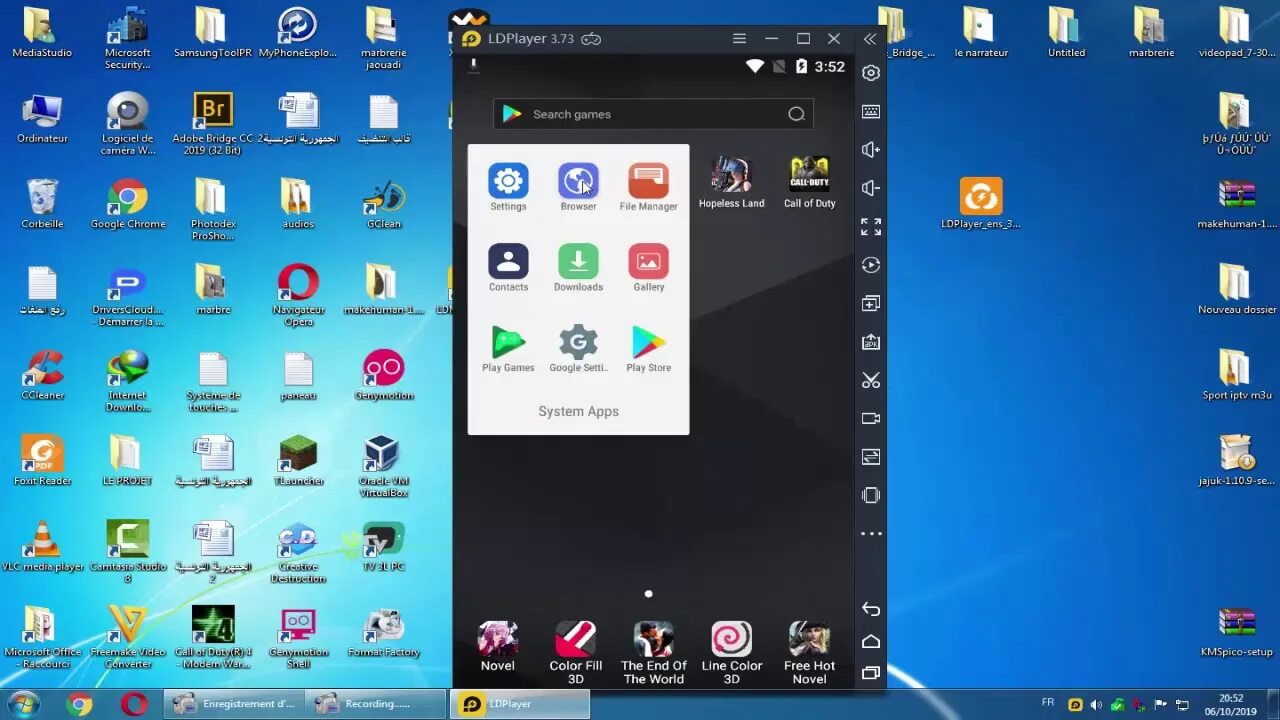Screen dimensions: 1280x720
Task: Click the taskbar clock showing 20:52
Action: coord(1232,704)
